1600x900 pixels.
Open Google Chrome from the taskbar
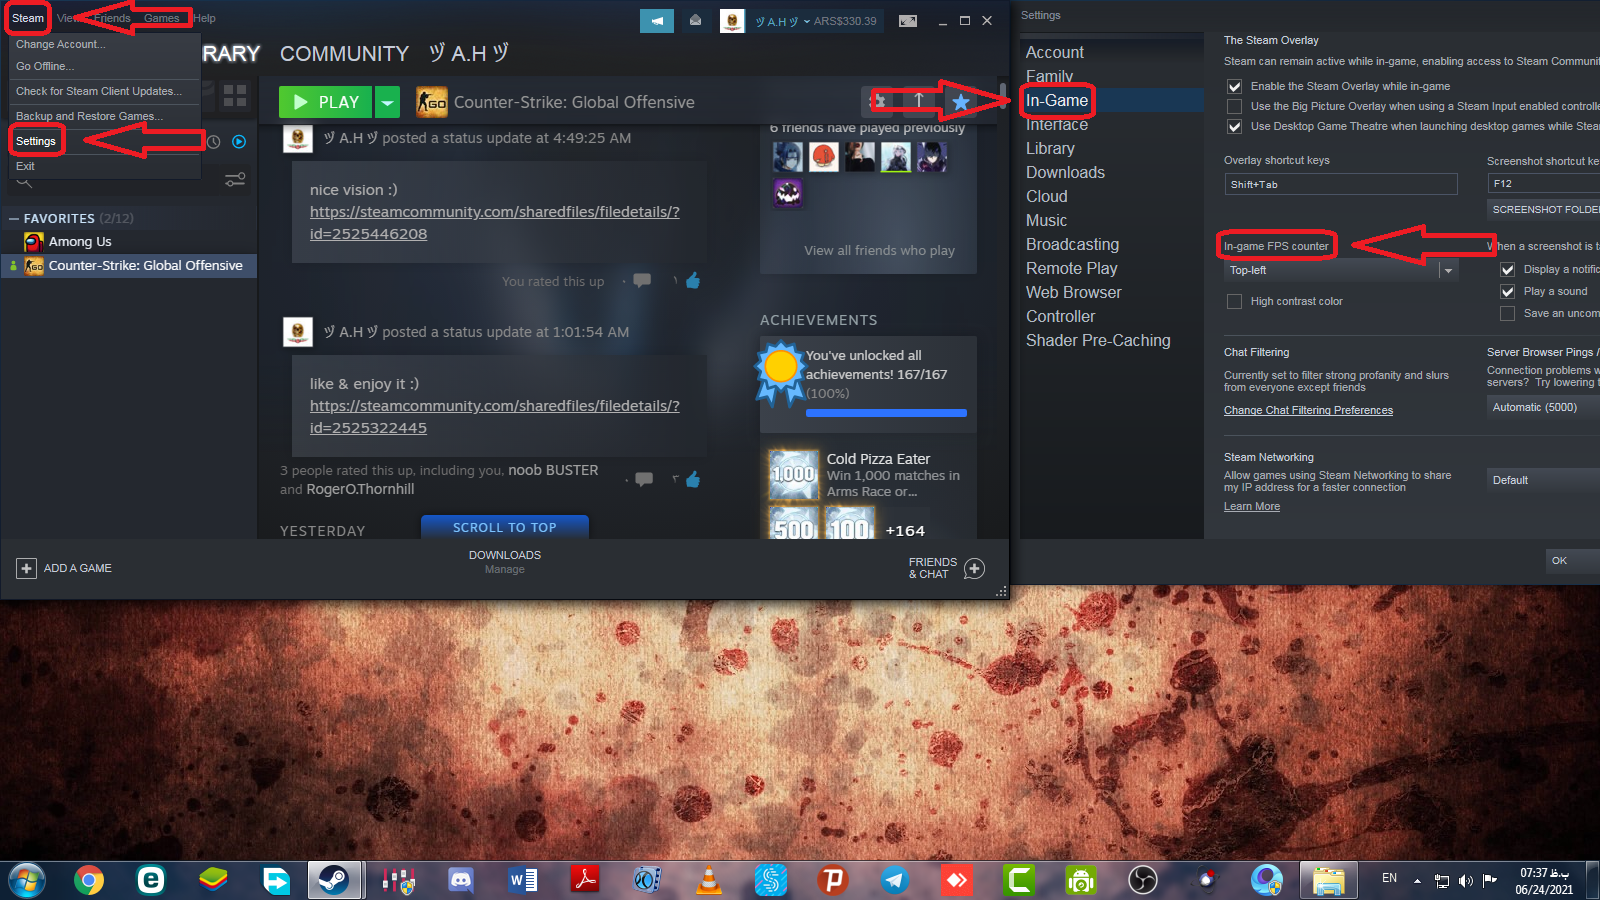(89, 880)
